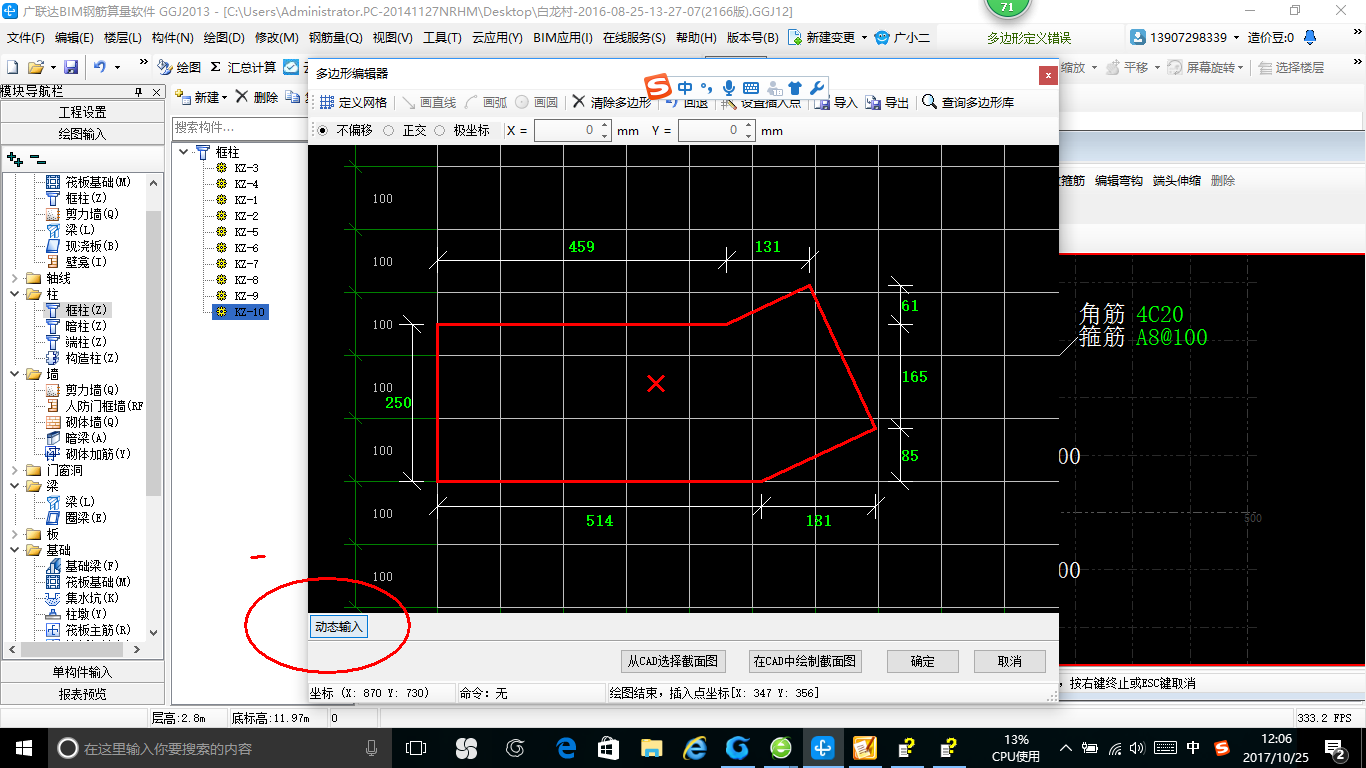Viewport: 1366px width, 768px height.
Task: Click 取消 (Cancel) button in polygon editor
Action: (1010, 661)
